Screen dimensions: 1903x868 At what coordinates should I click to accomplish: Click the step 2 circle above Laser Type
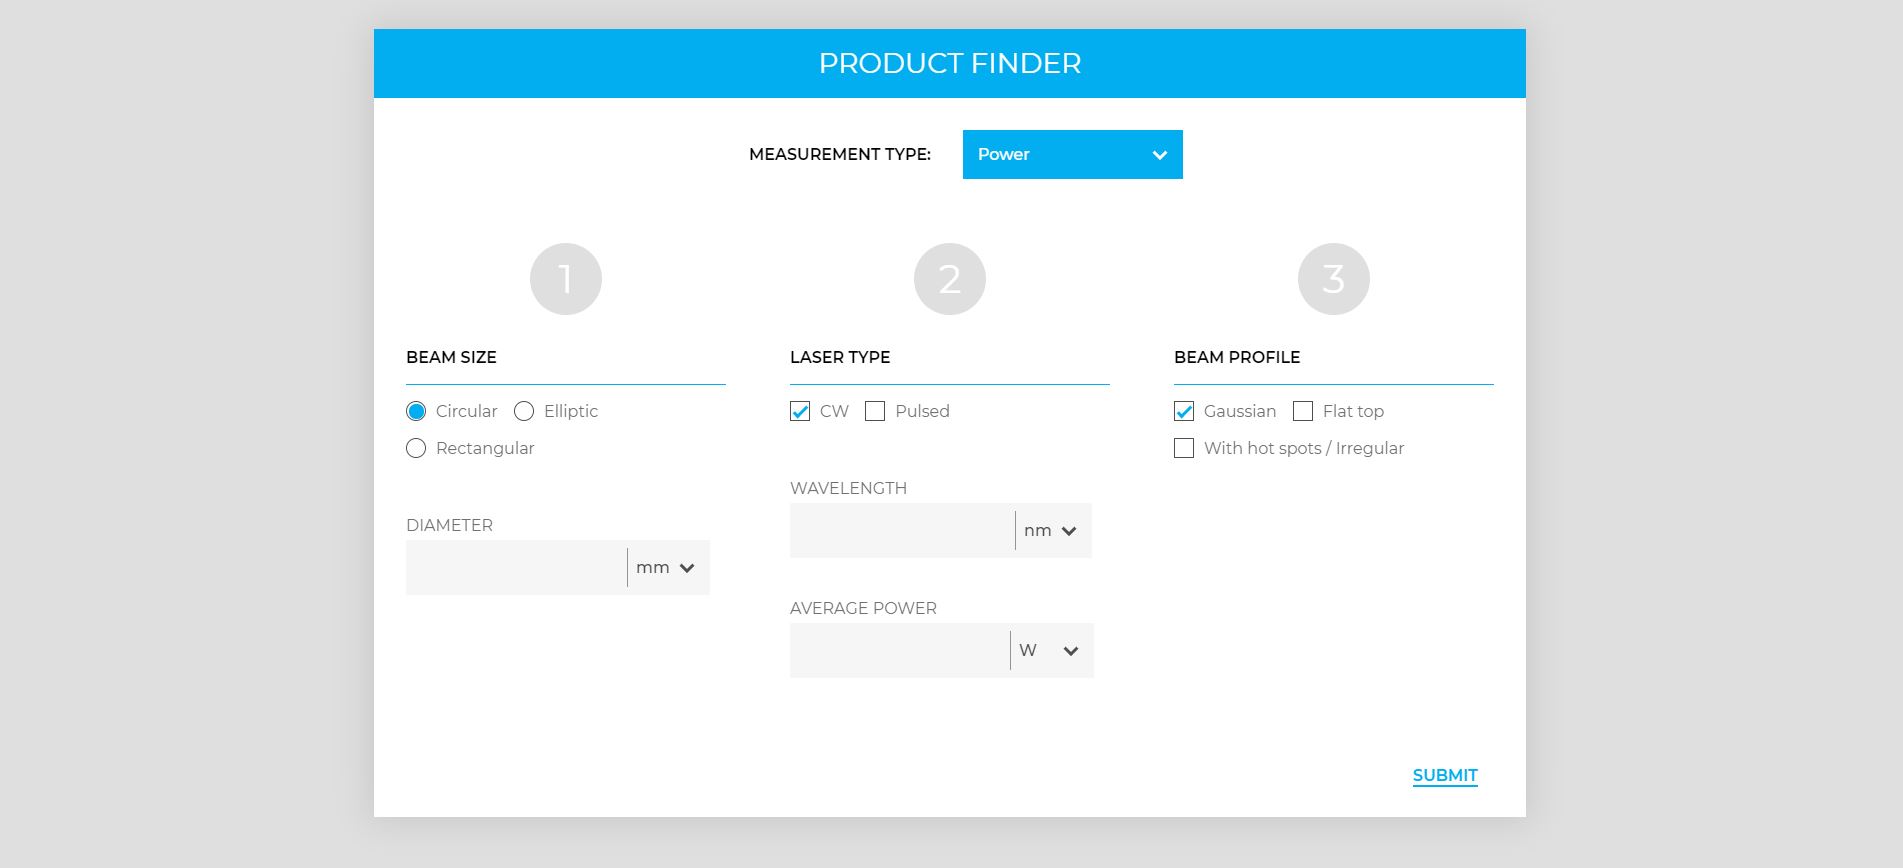tap(949, 278)
